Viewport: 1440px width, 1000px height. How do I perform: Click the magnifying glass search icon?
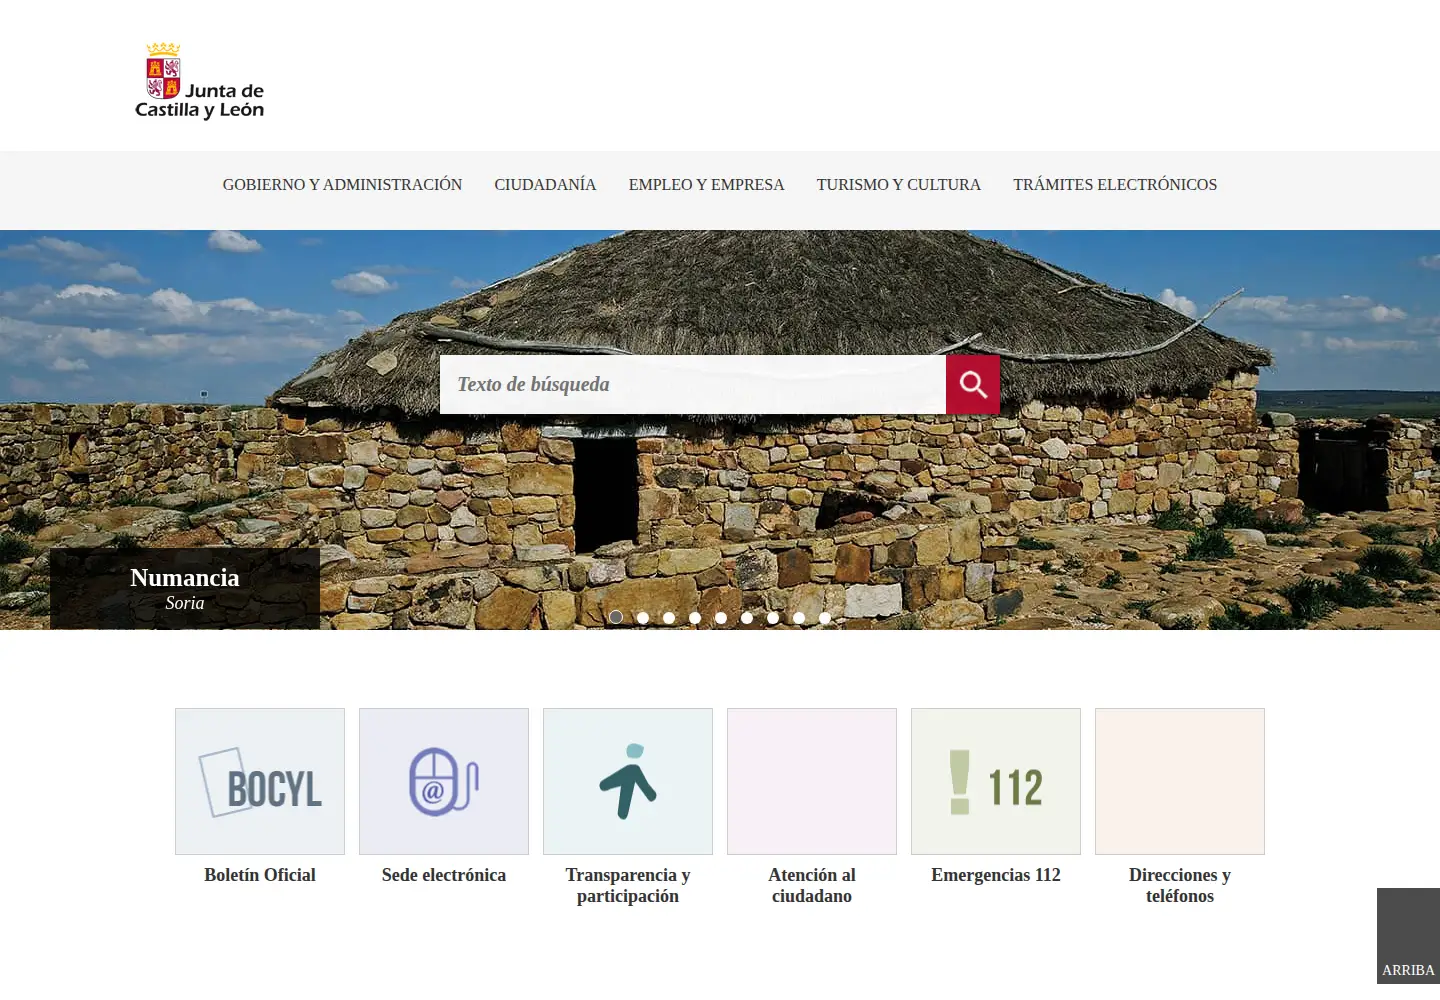tap(973, 384)
